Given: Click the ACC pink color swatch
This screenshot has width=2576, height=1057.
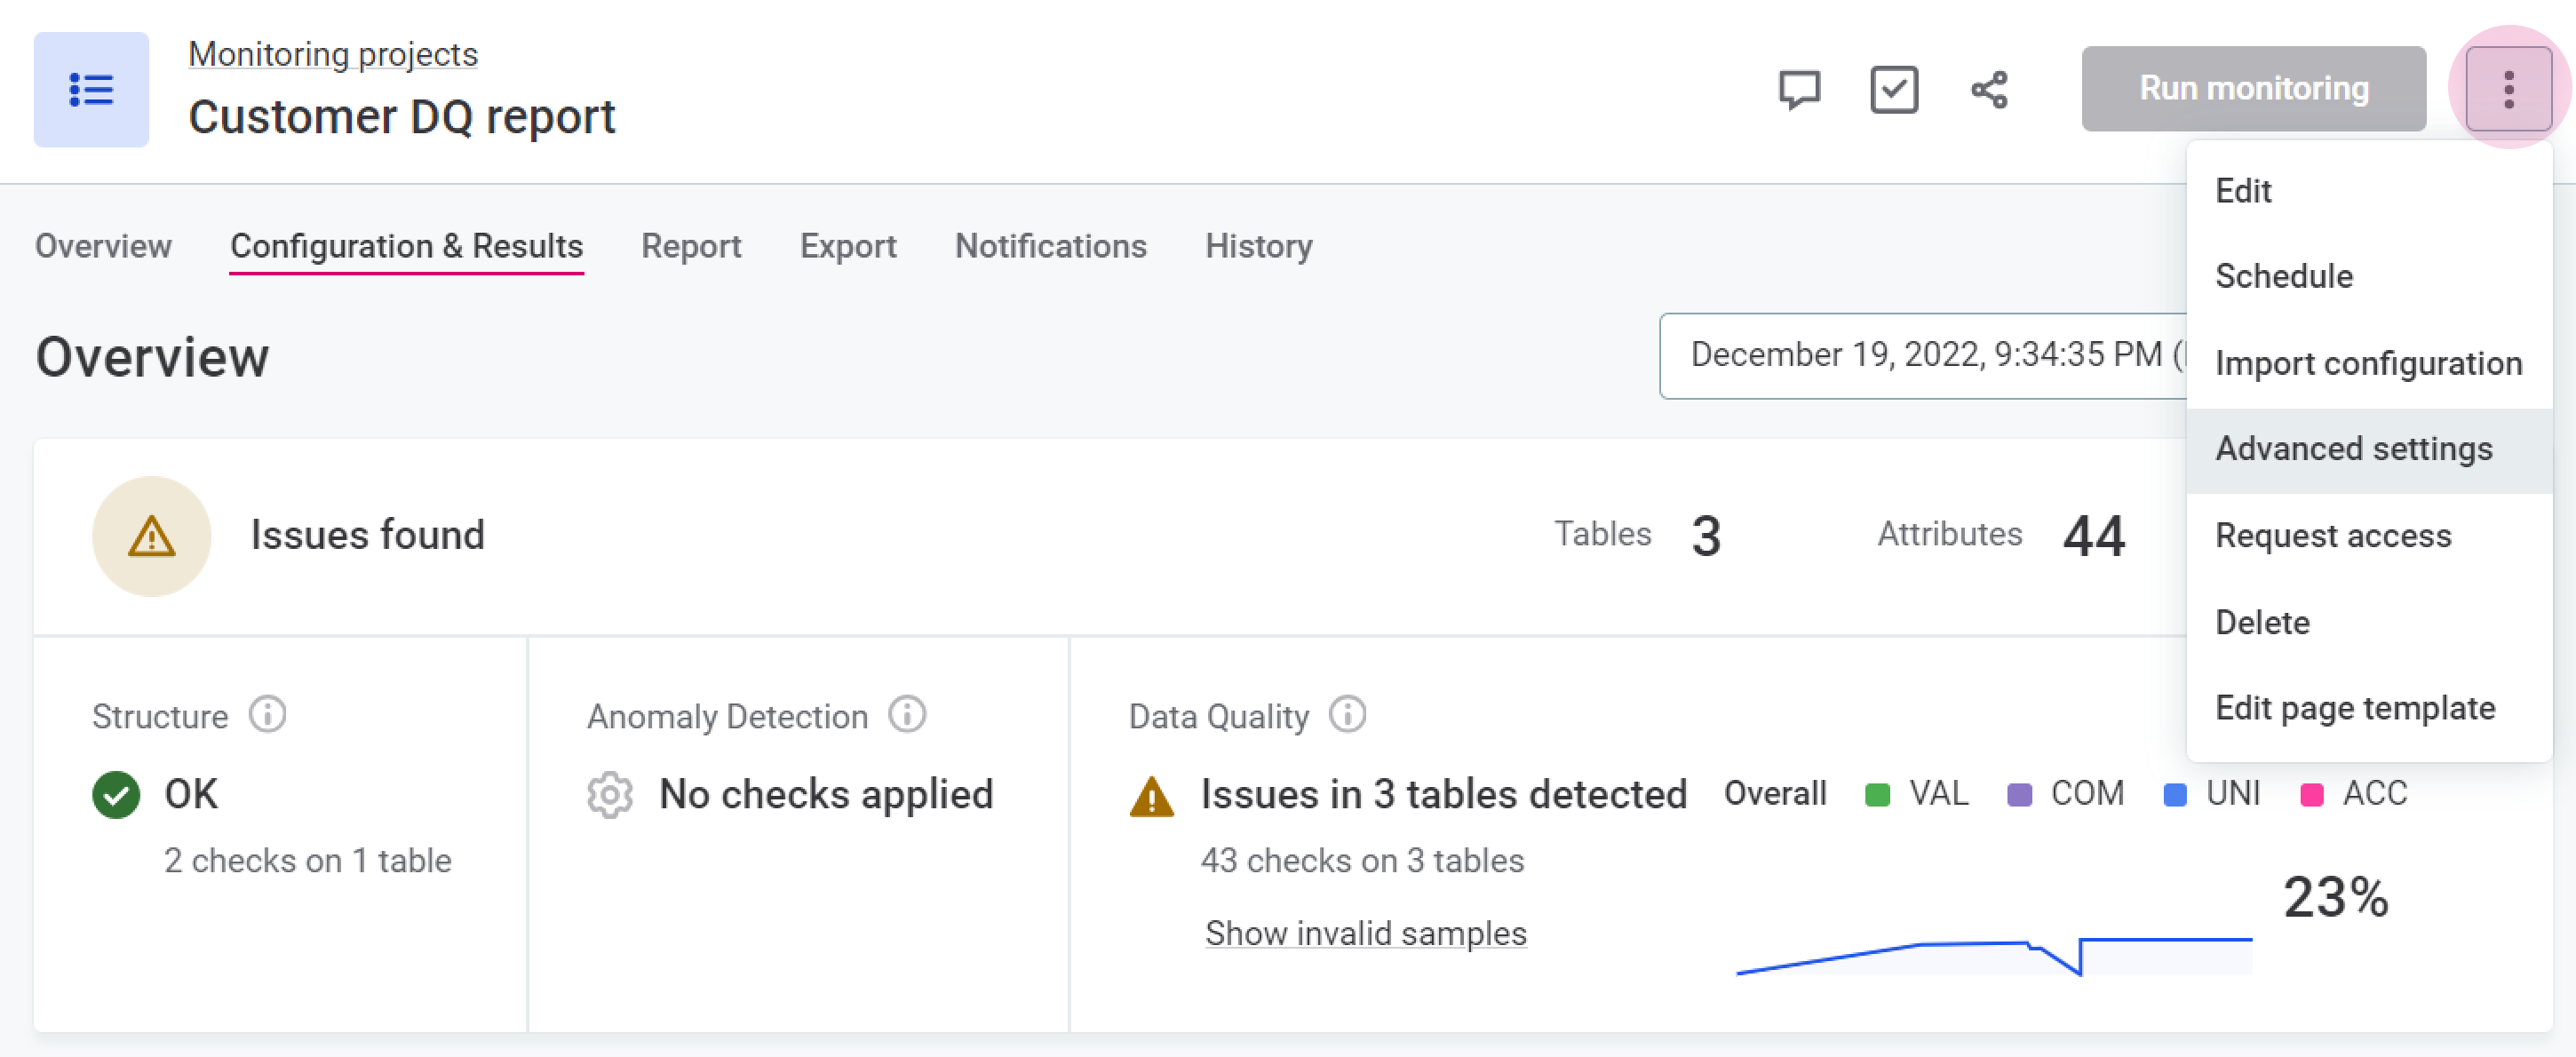Looking at the screenshot, I should (2311, 795).
